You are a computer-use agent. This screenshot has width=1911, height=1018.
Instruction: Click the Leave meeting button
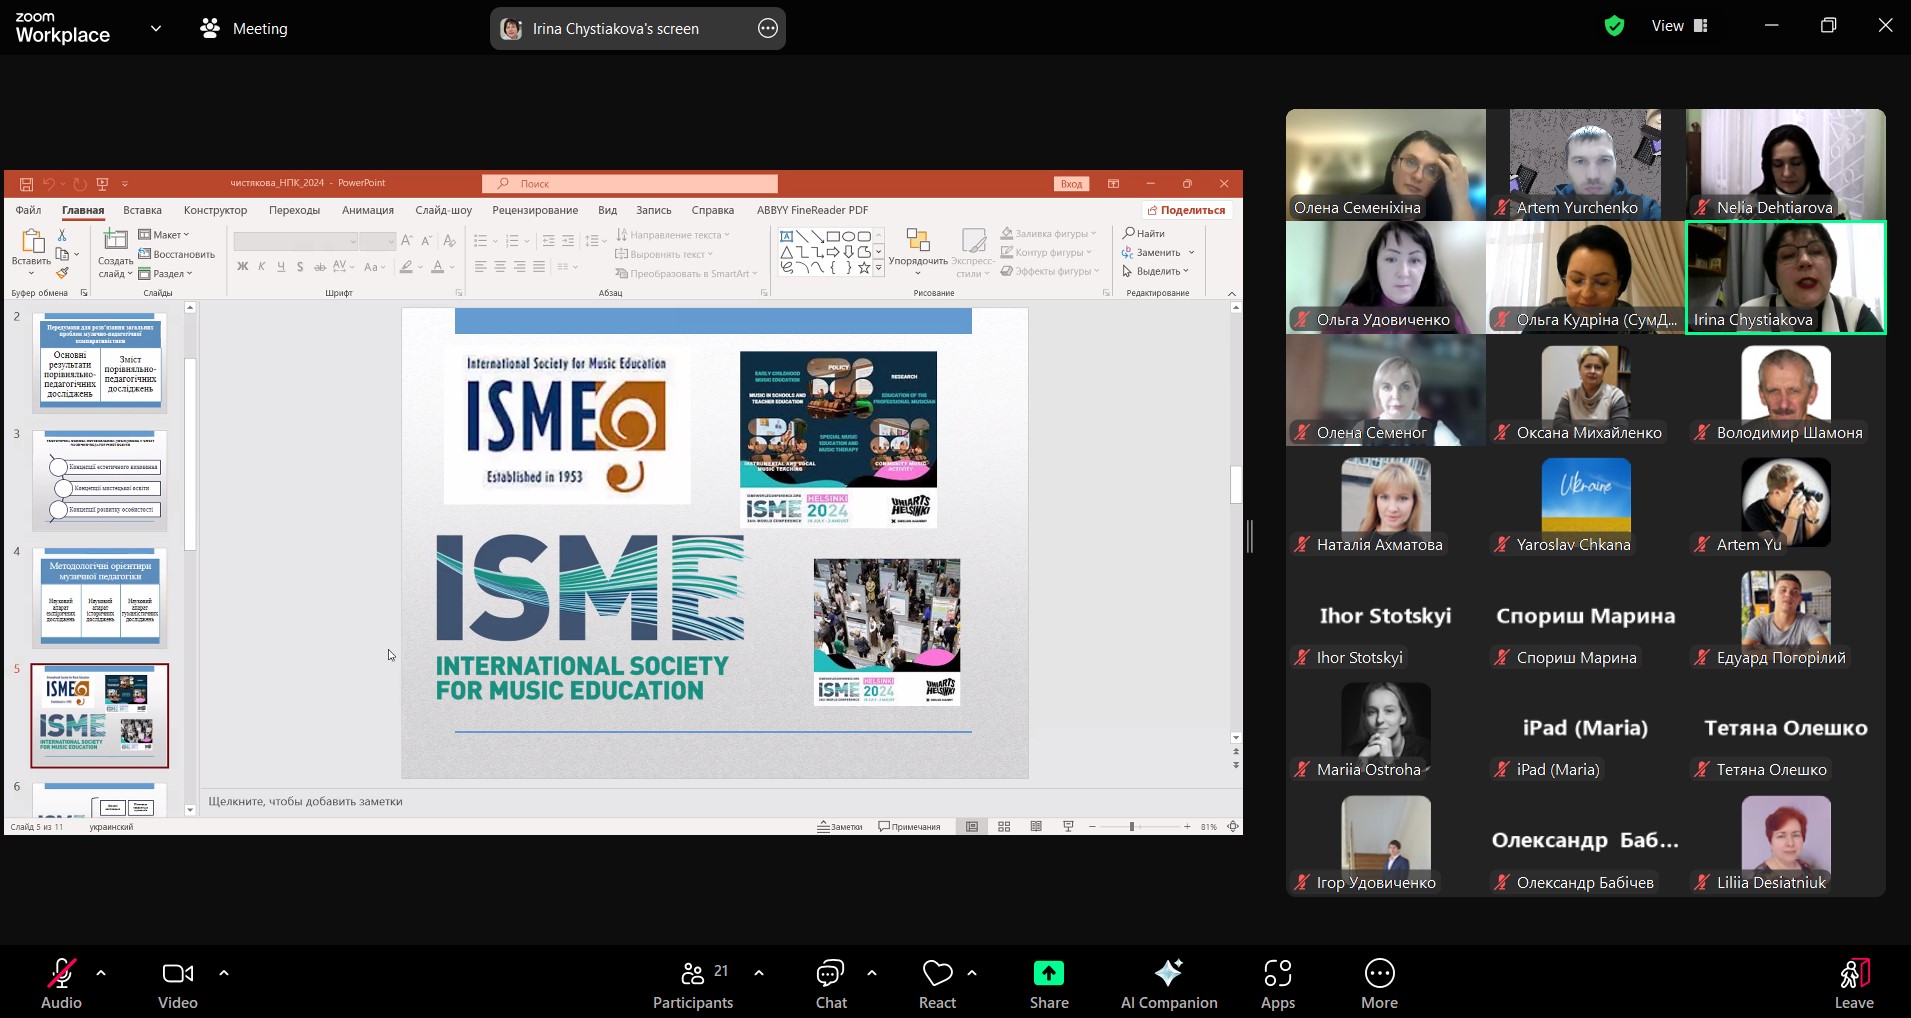1854,984
